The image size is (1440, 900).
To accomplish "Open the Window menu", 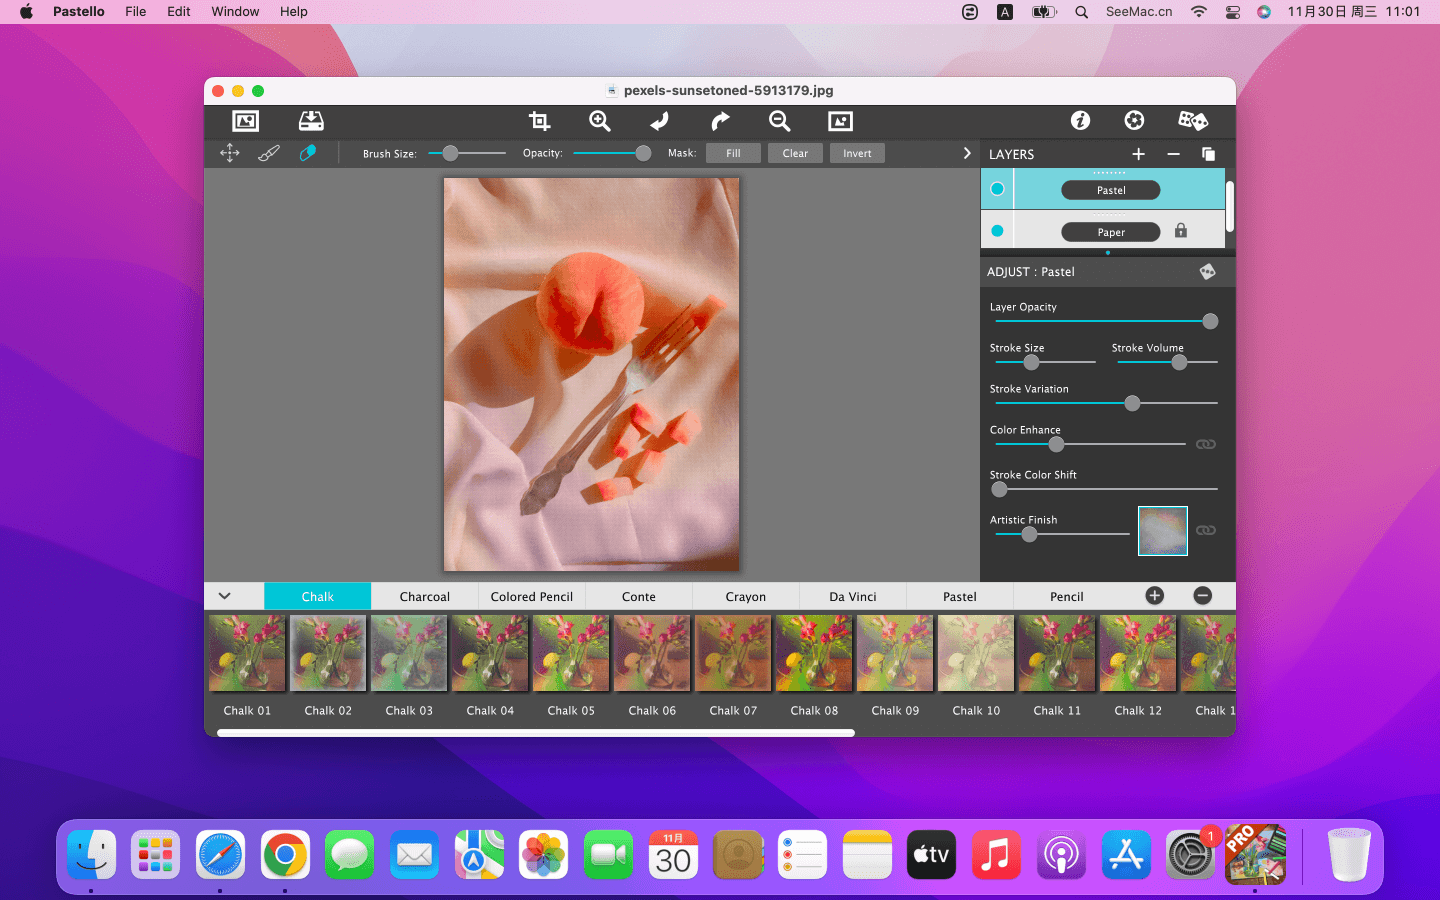I will [235, 12].
